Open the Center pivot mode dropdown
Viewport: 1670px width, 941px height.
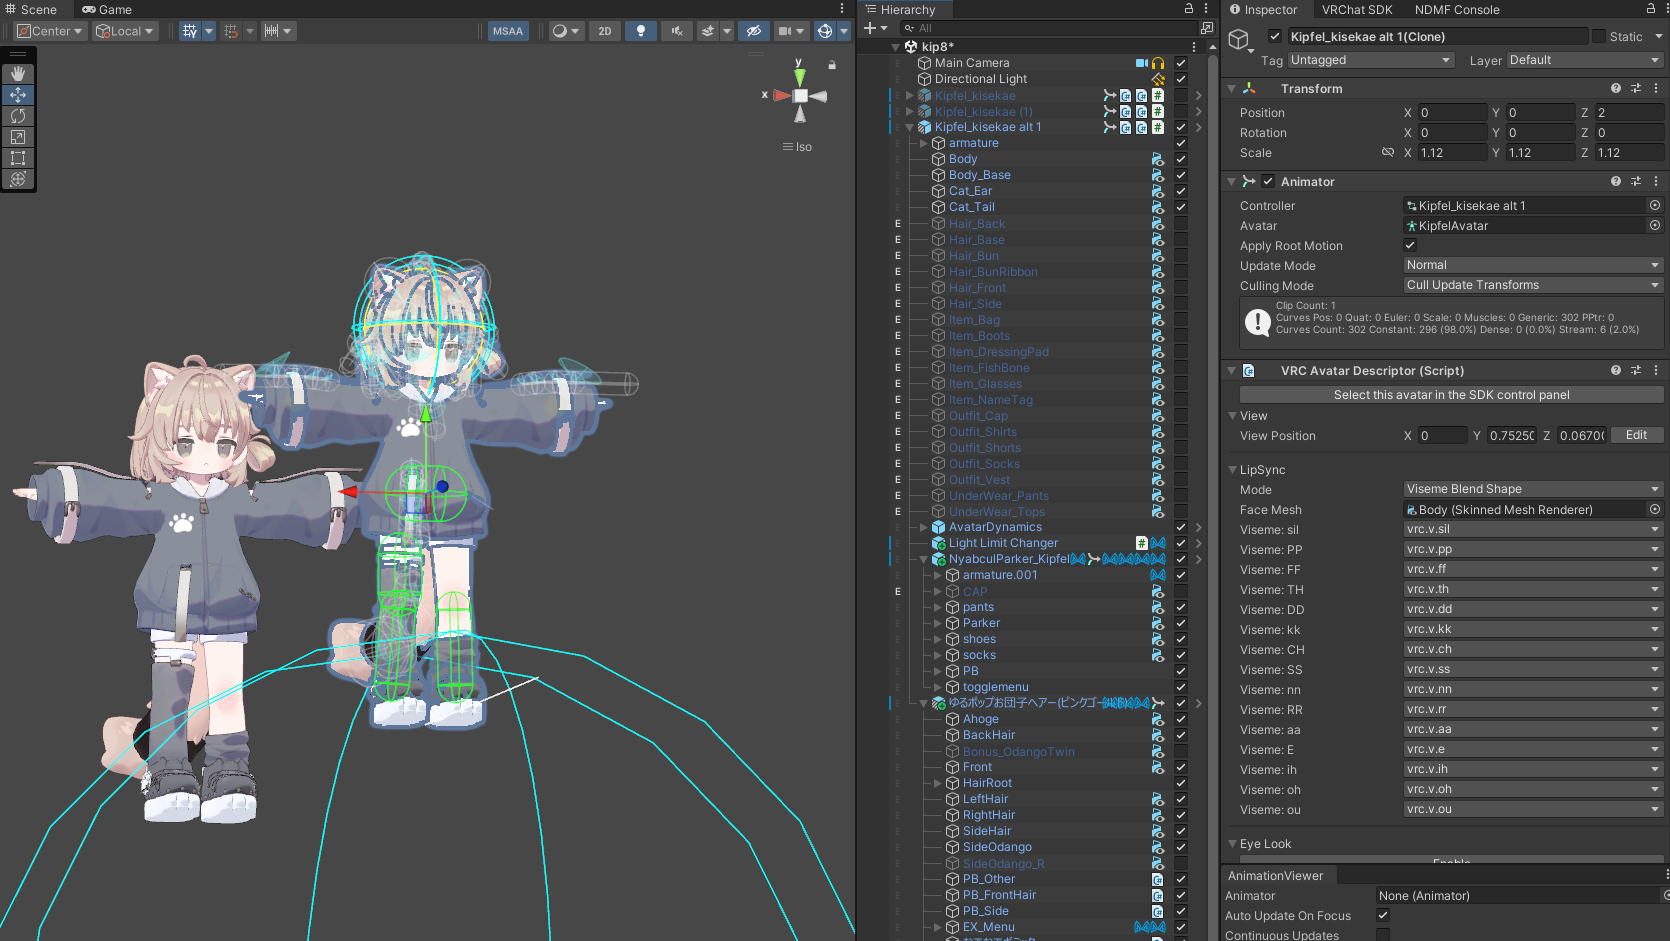coord(50,31)
